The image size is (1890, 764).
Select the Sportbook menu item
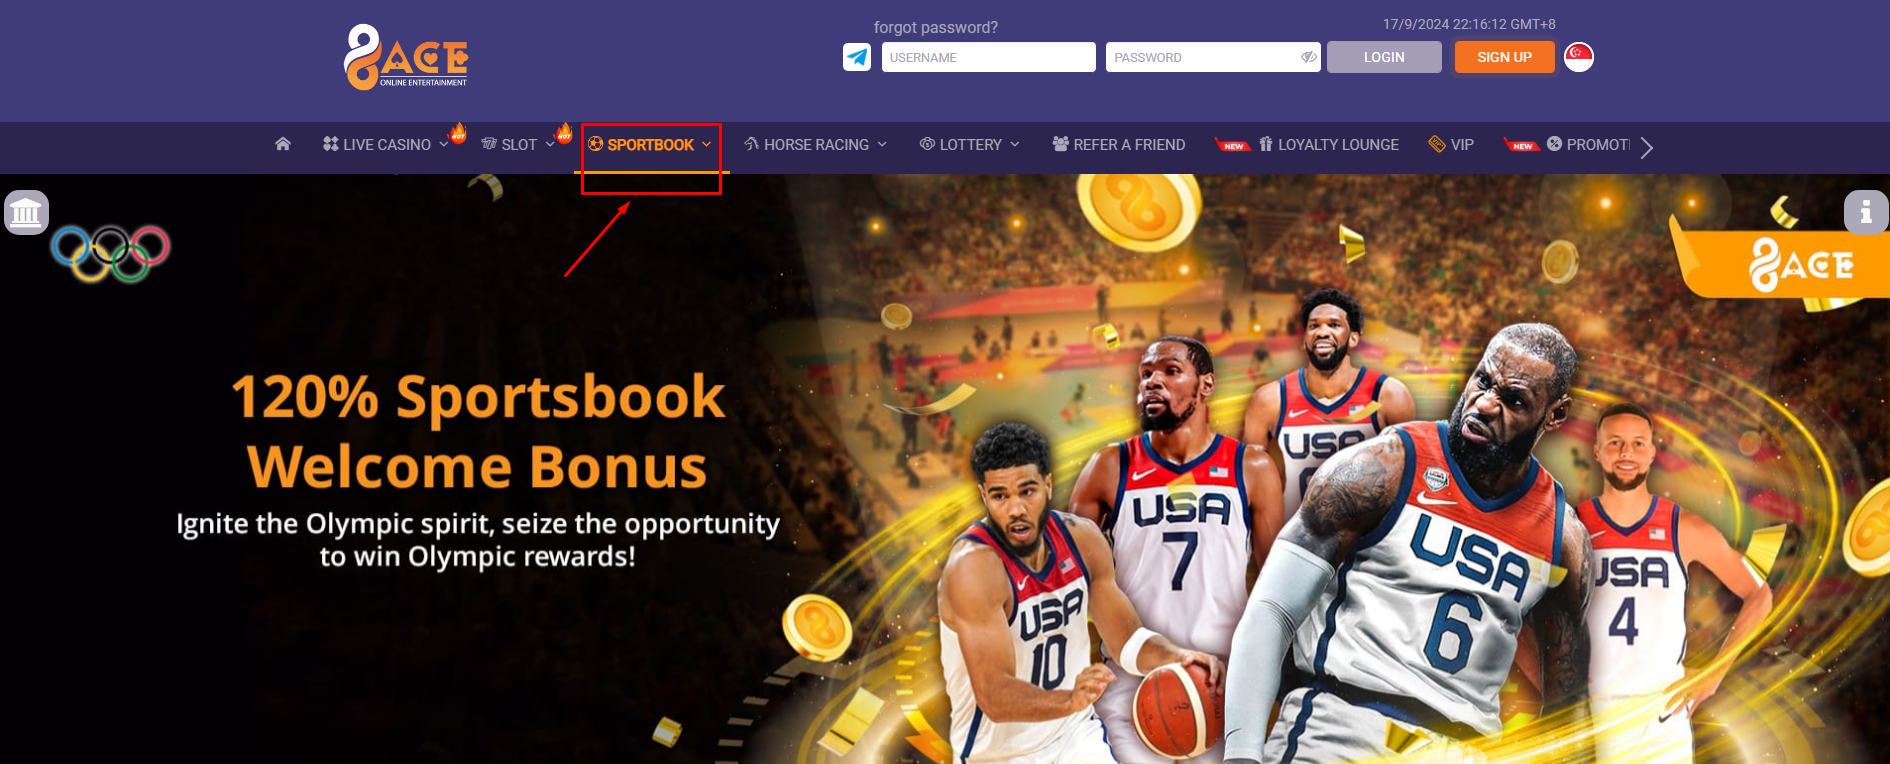651,145
